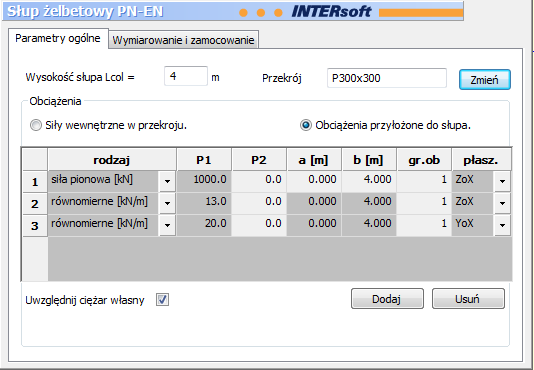Select row header 1 in loads table
The image size is (534, 370).
35,182
